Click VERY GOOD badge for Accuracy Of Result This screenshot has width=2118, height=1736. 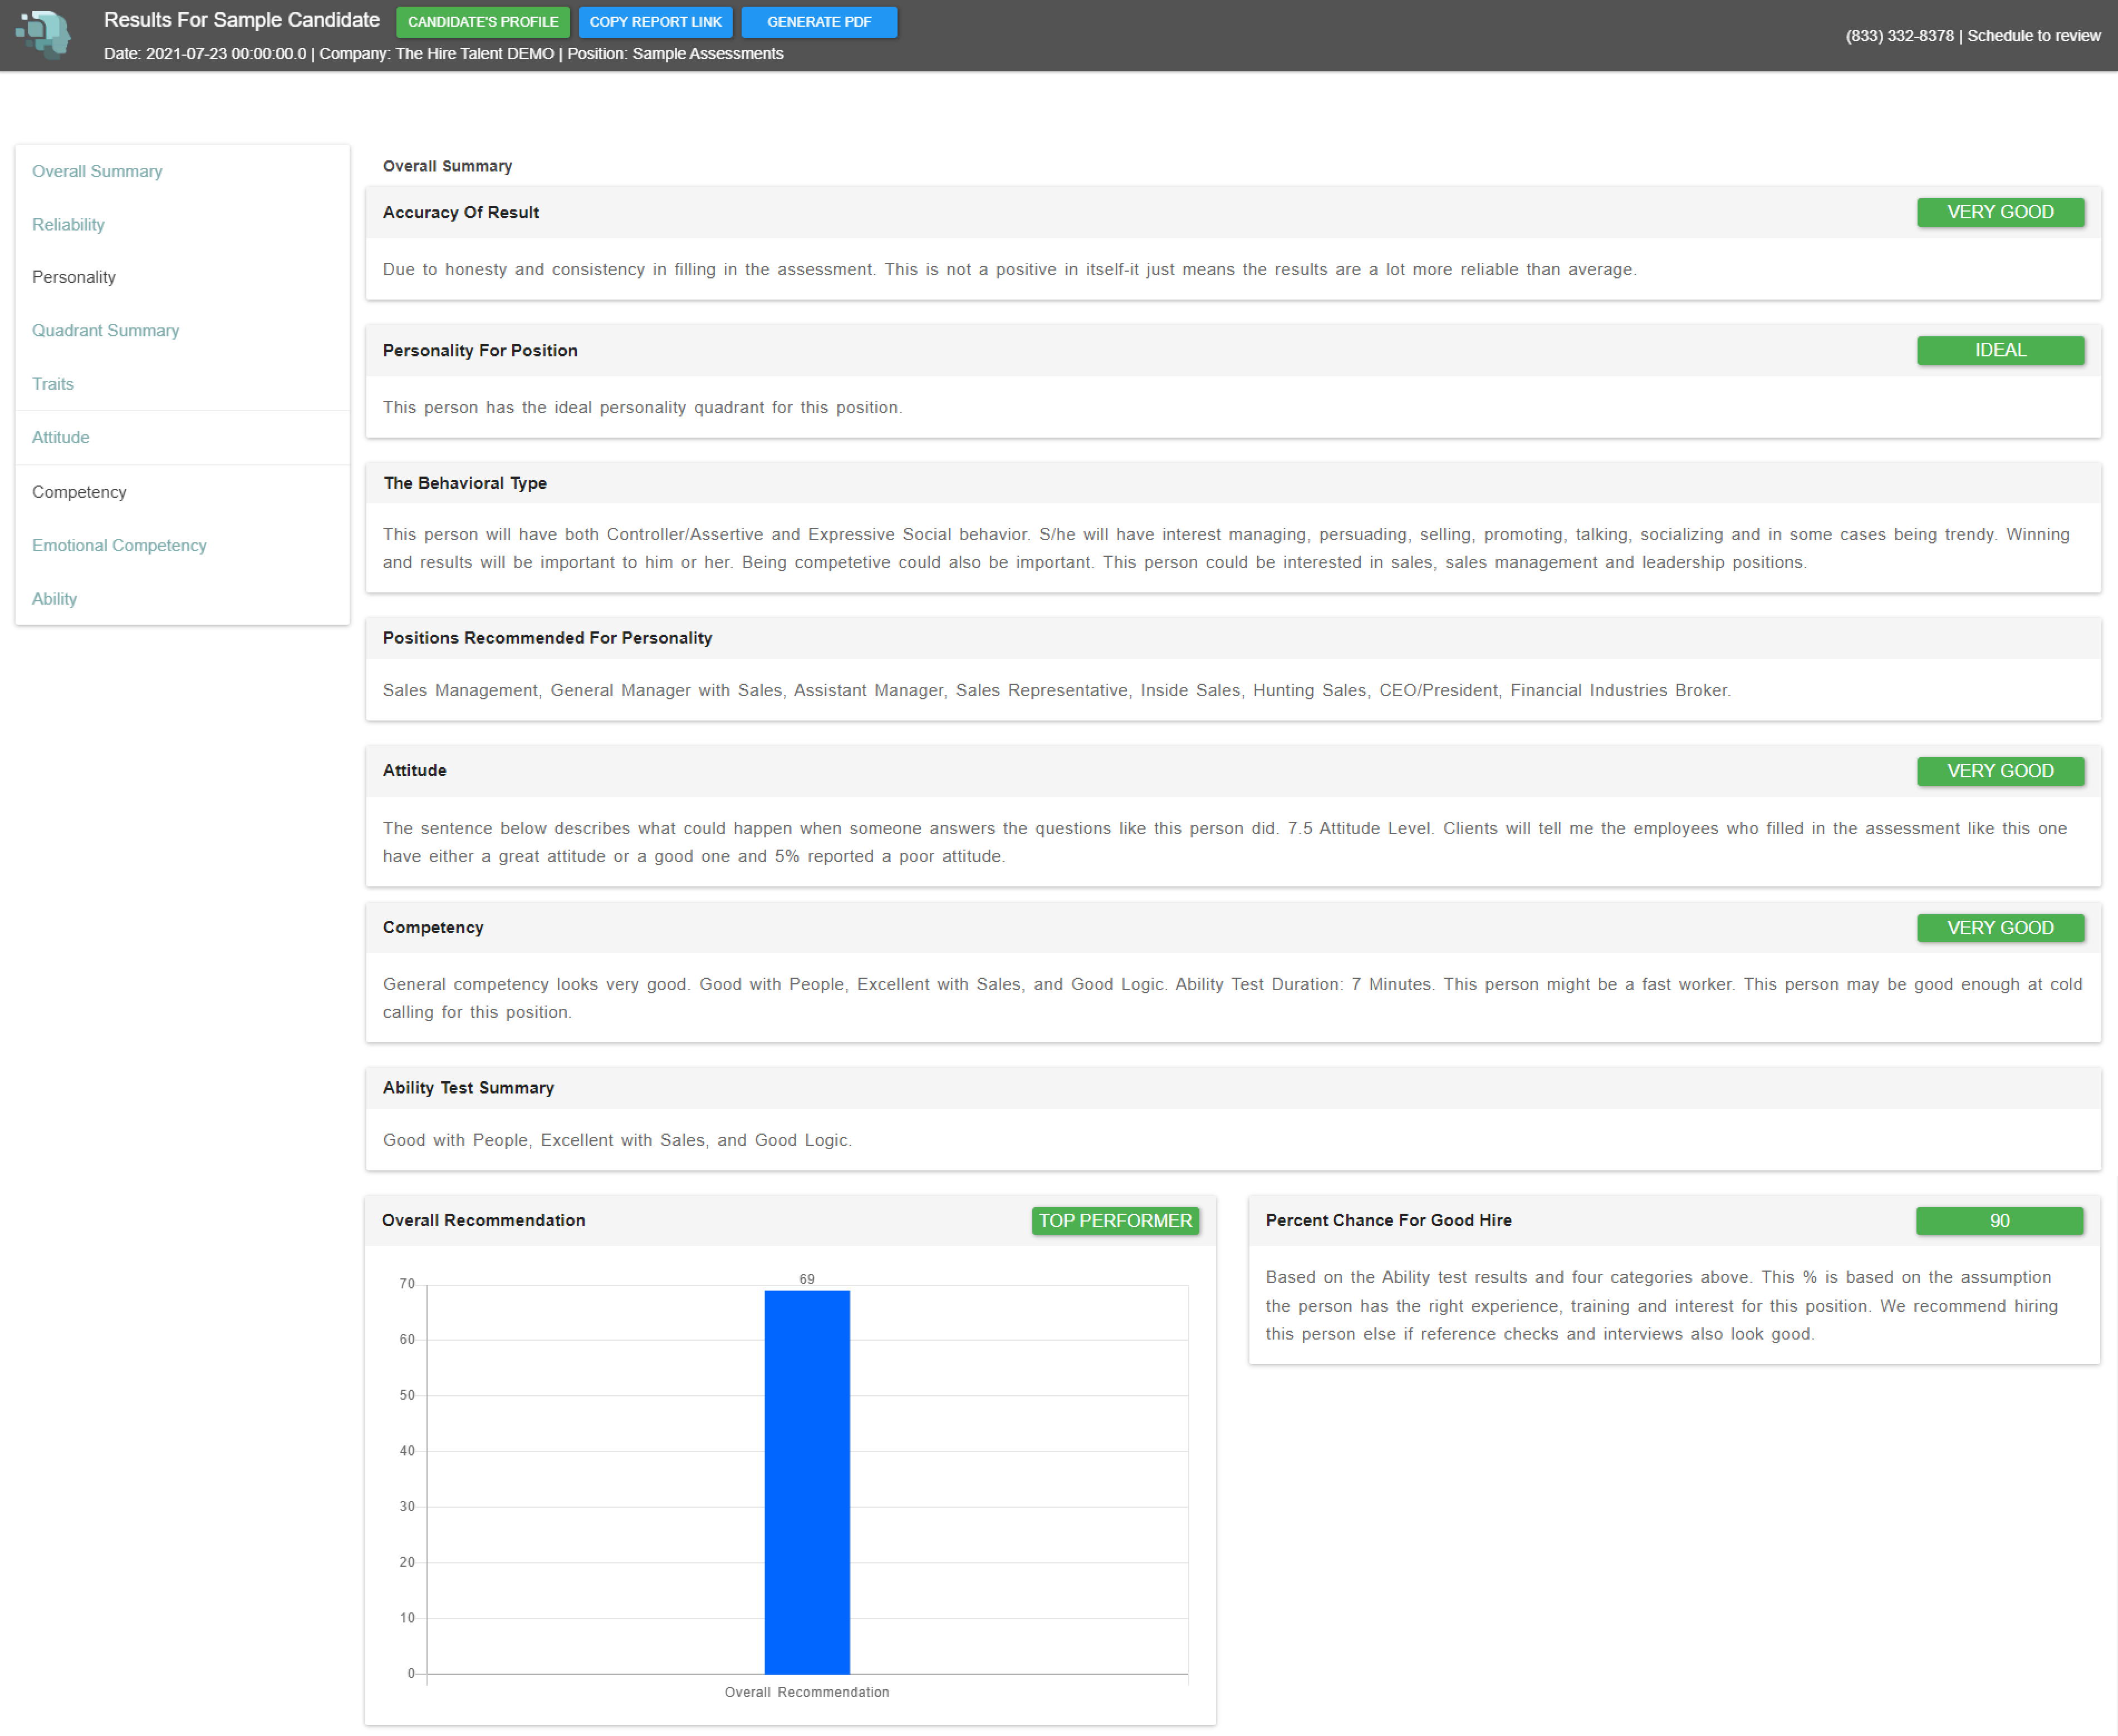(1999, 212)
